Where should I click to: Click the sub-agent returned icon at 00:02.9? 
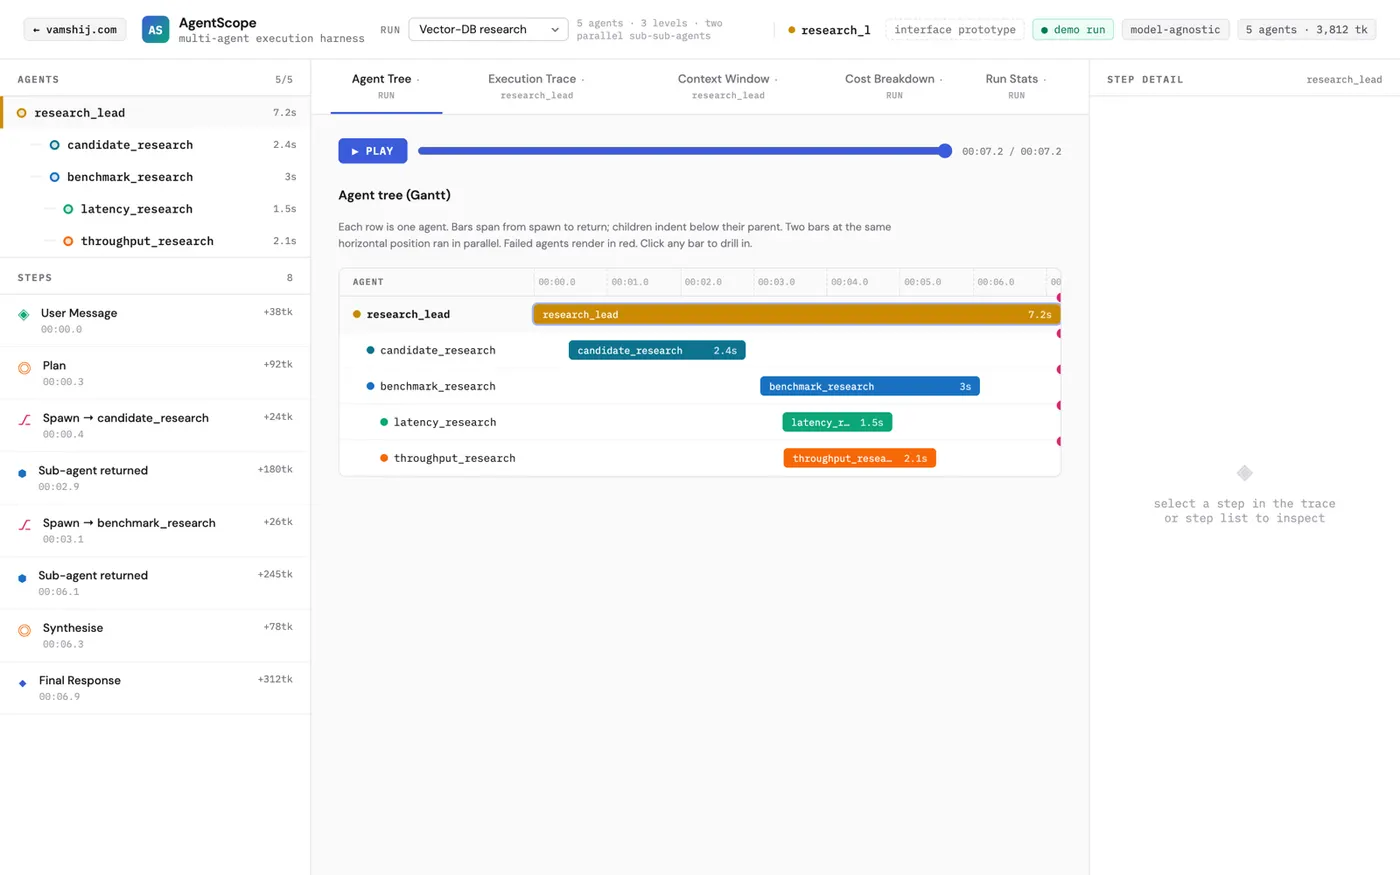click(22, 473)
